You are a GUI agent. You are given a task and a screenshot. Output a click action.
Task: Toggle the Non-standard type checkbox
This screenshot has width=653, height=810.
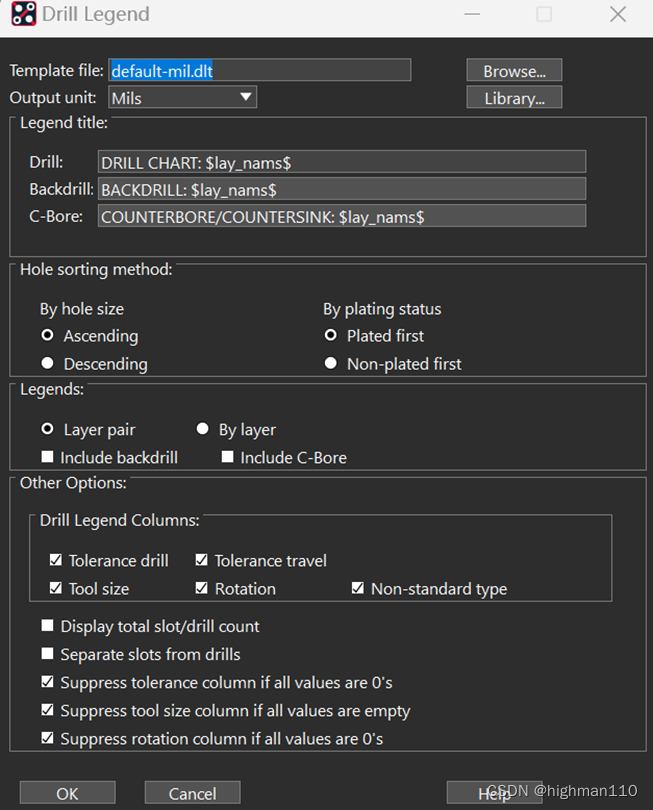pyautogui.click(x=358, y=589)
